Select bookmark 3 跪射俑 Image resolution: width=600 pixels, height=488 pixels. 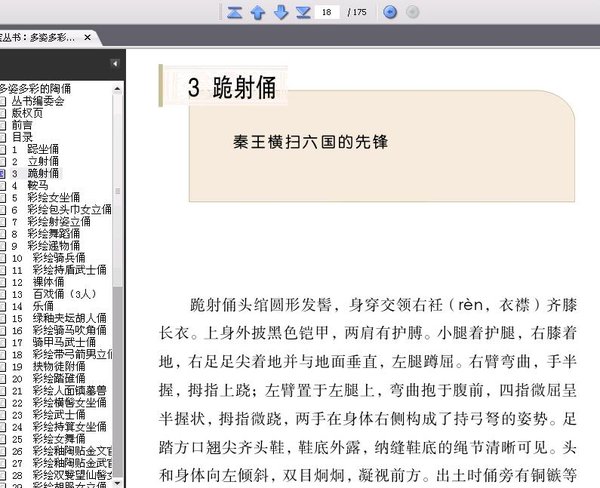coord(35,173)
